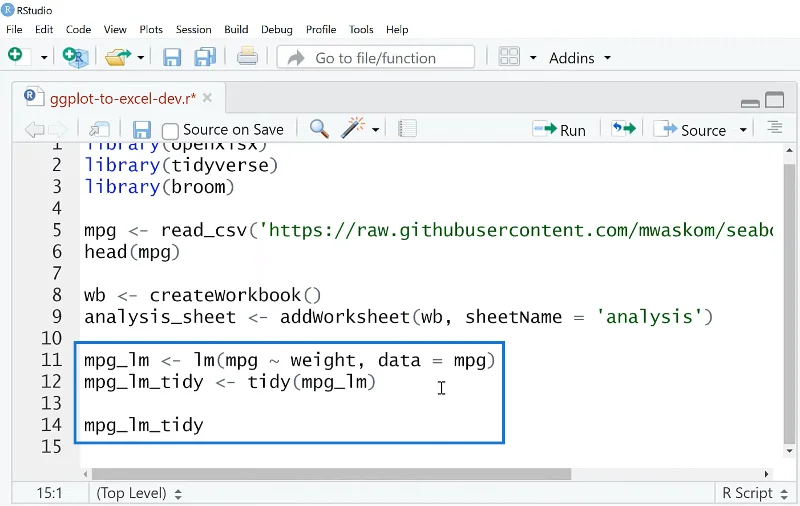Close the ggplot-to-excel-dev.r tab
Screen dimensions: 800x506
point(207,97)
